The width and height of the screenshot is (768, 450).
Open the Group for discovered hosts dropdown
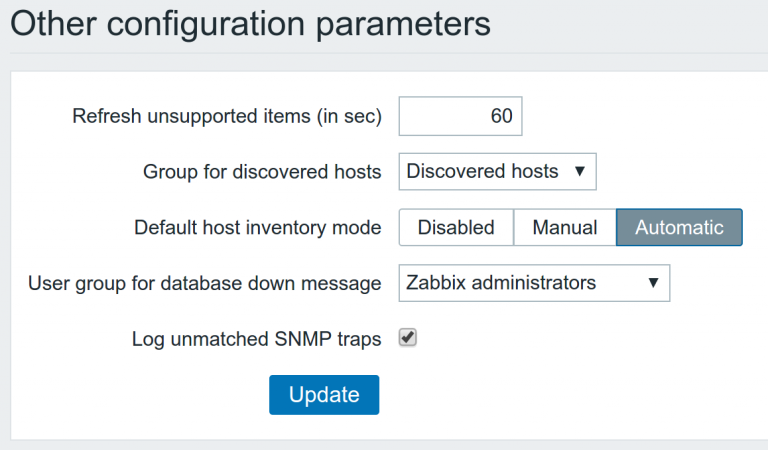498,171
